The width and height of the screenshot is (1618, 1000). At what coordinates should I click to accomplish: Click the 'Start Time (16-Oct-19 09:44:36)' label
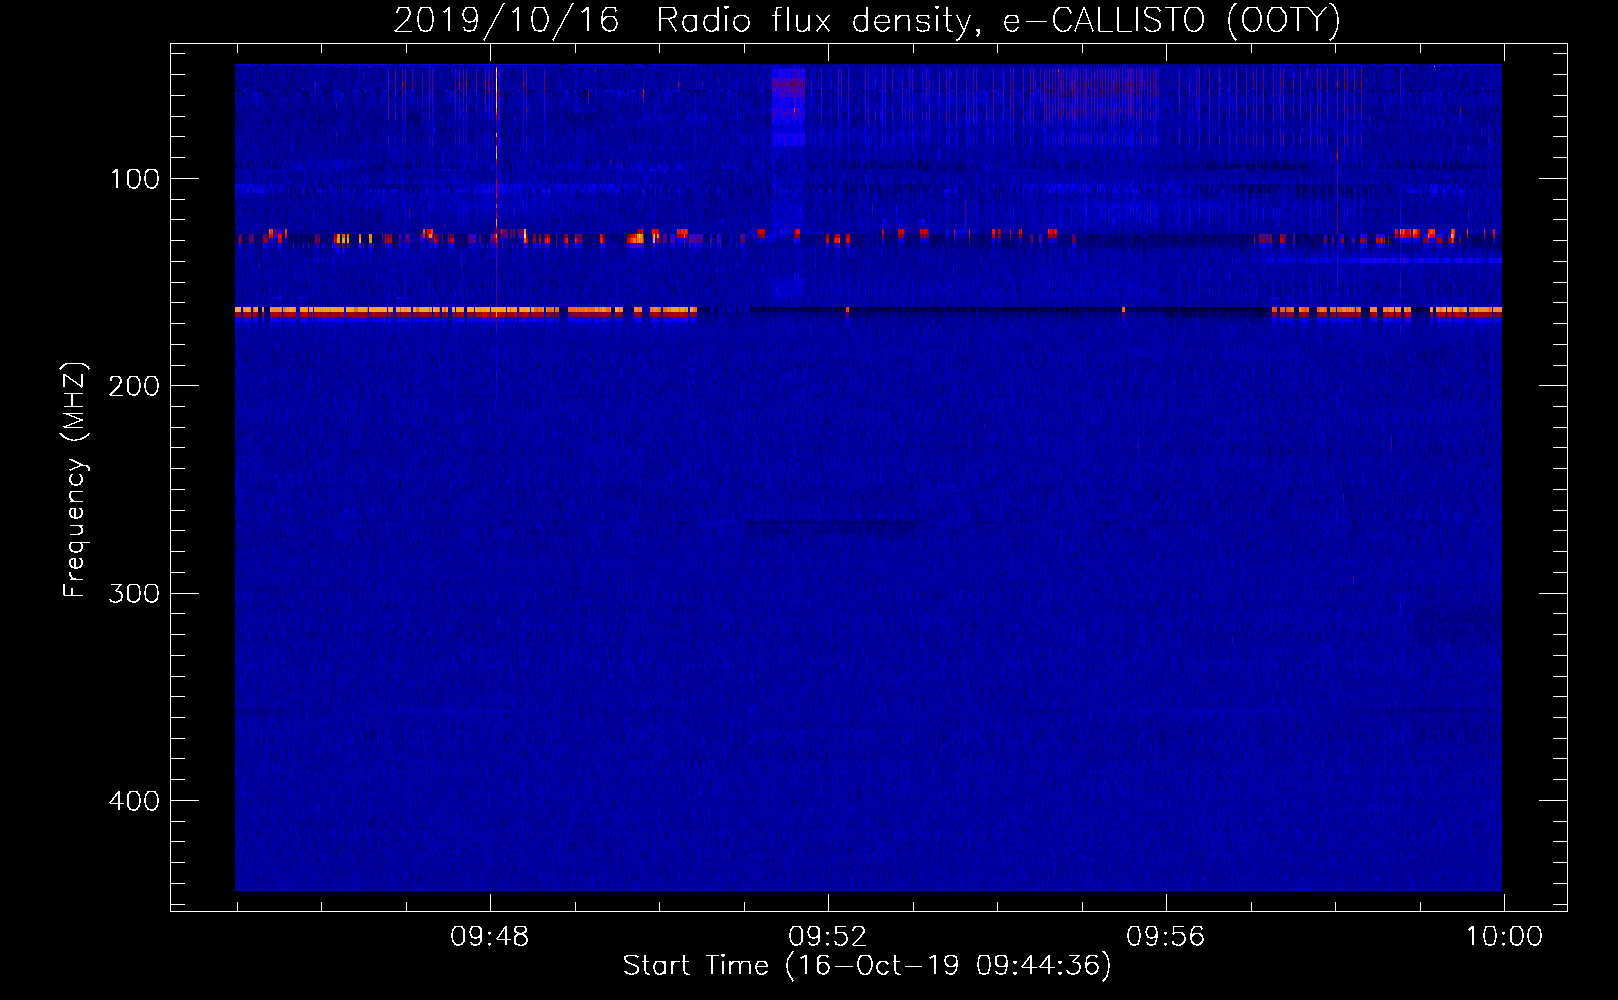[867, 966]
